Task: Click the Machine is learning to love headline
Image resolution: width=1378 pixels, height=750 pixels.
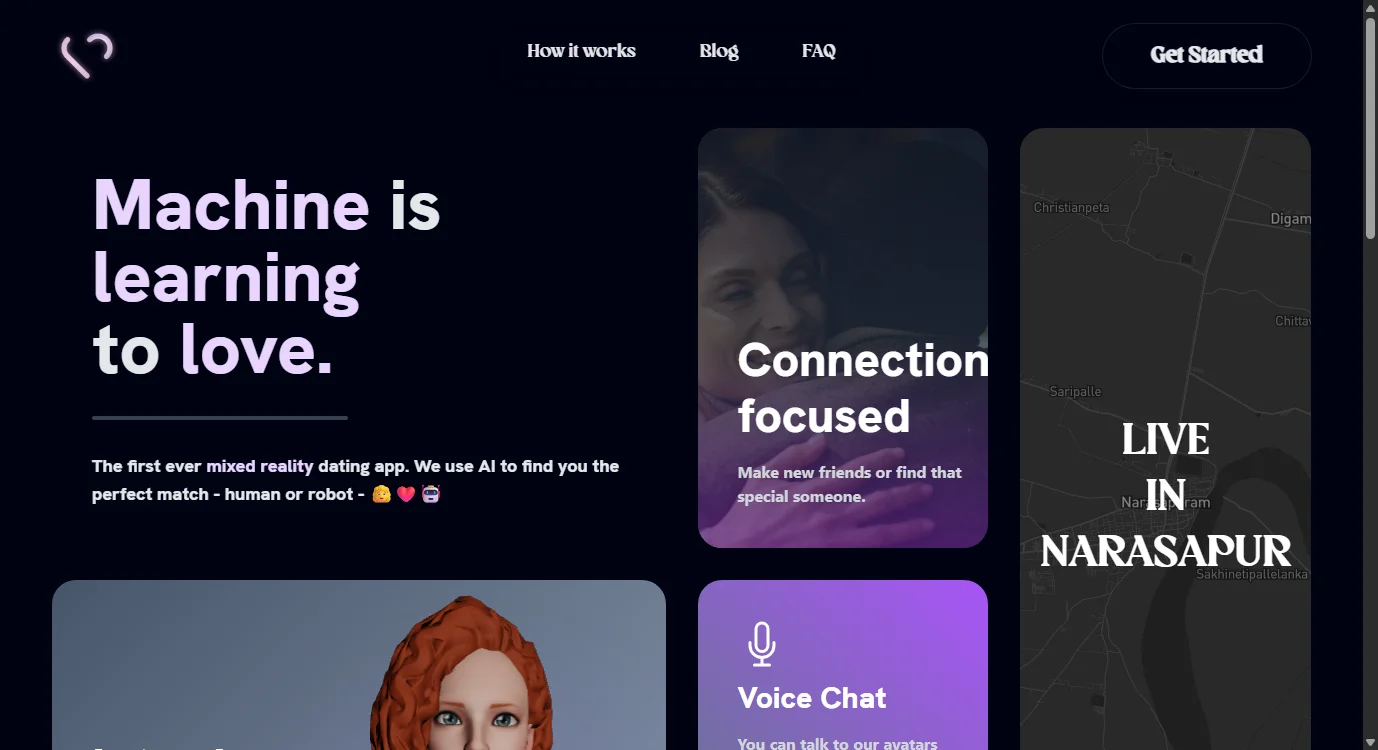Action: click(267, 277)
